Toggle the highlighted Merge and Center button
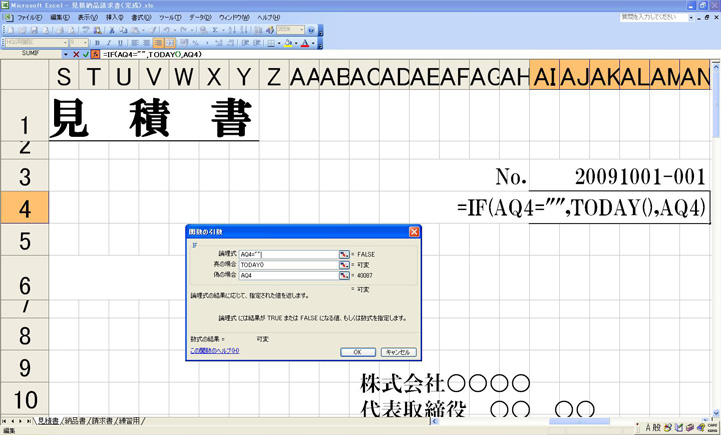721x435 pixels. (170, 43)
